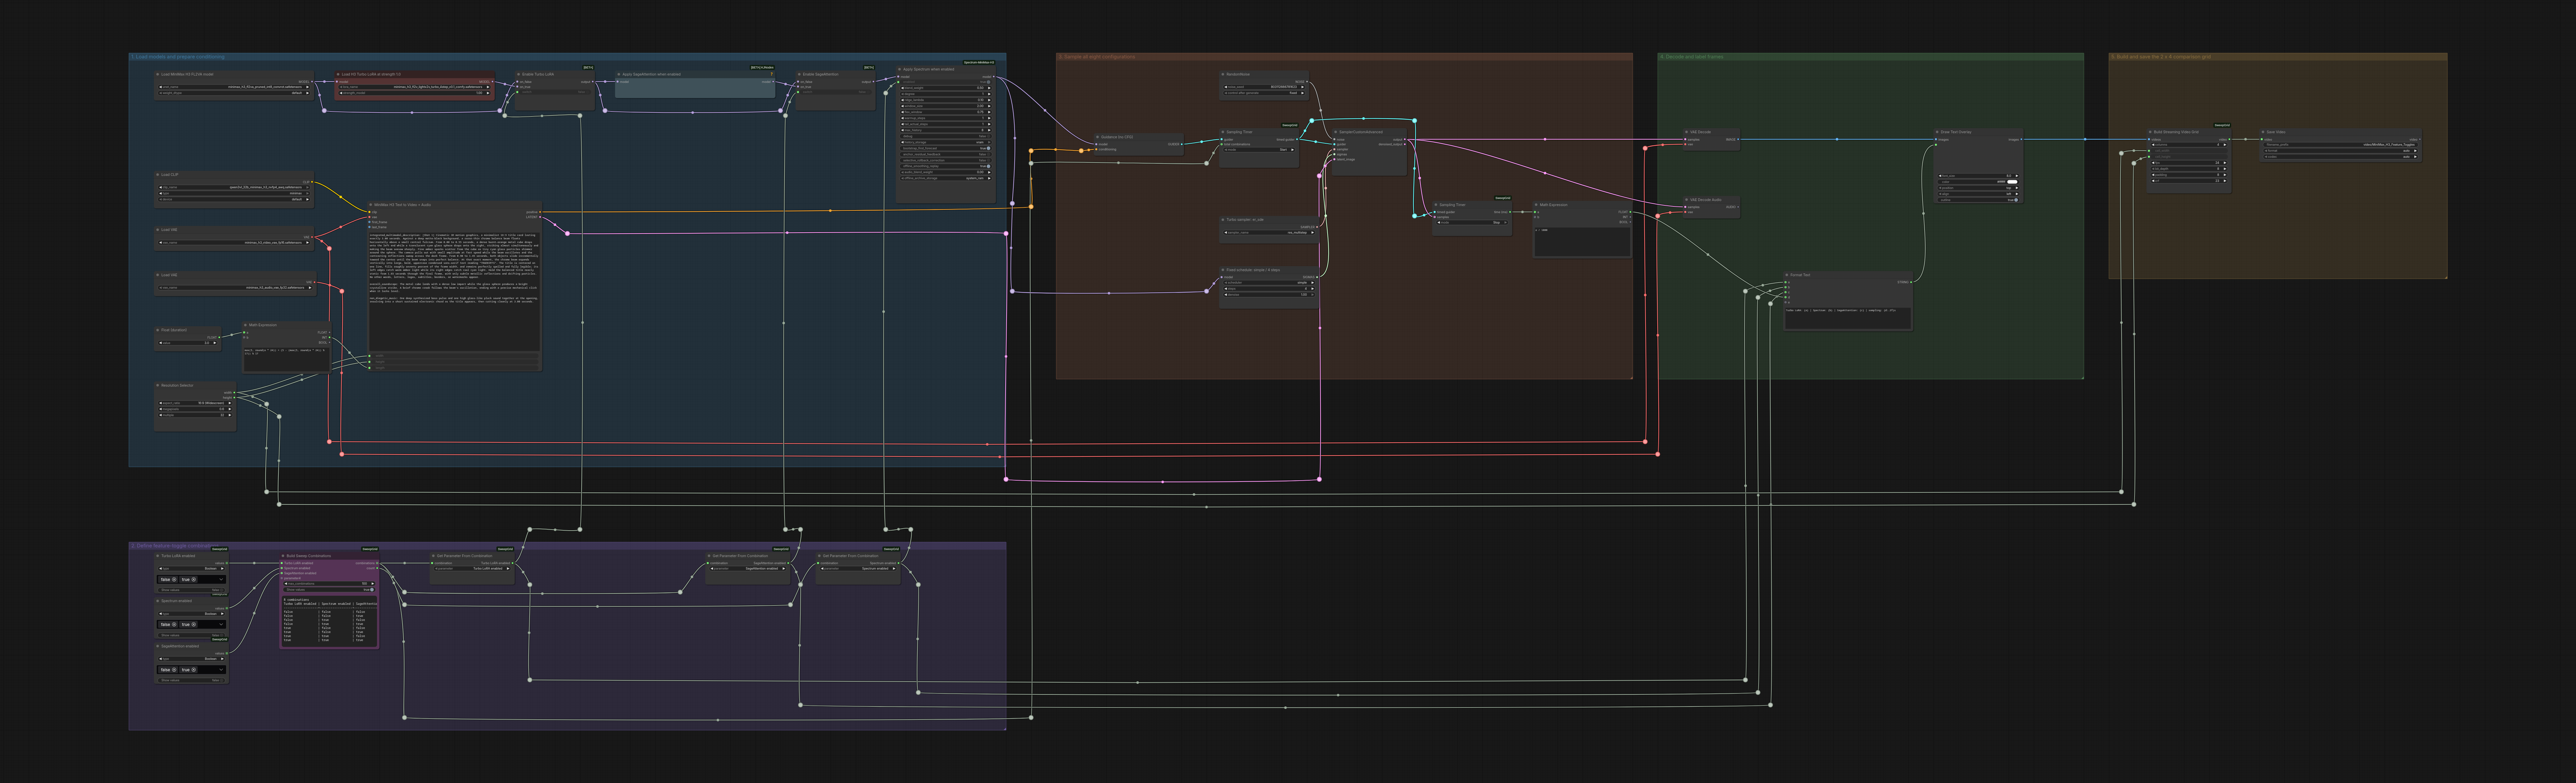The width and height of the screenshot is (2576, 783).
Task: Click the Spectrum-MiniMax-H3 badge on Apply Spectrum node
Action: click(979, 63)
